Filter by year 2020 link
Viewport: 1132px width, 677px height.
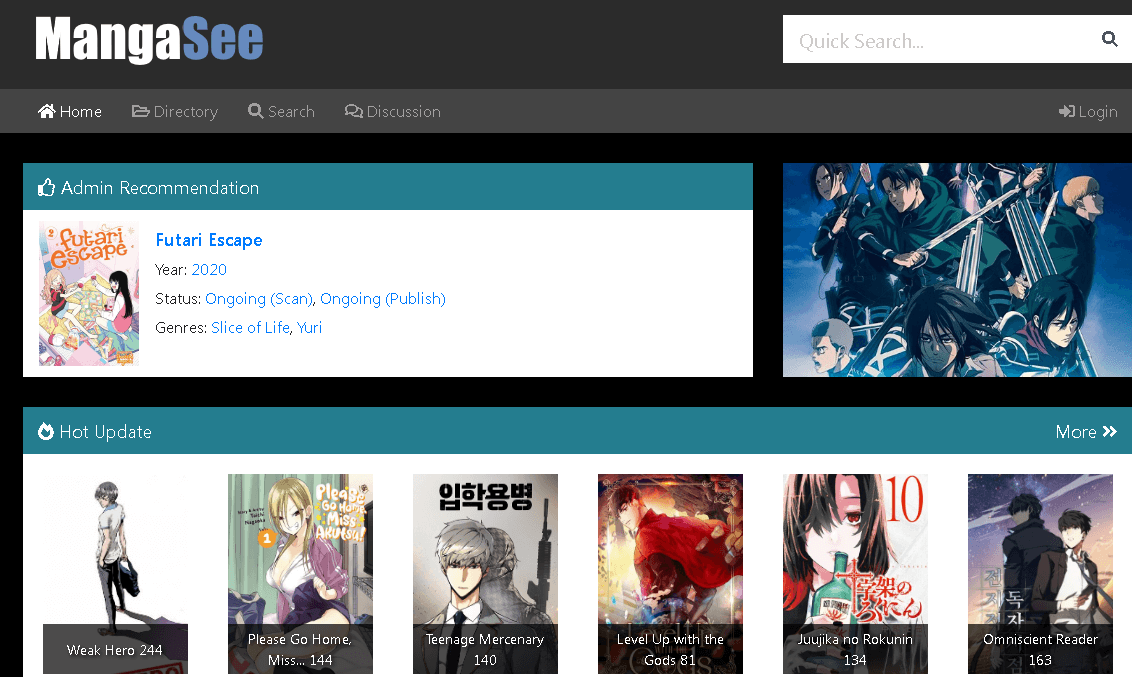click(x=209, y=270)
